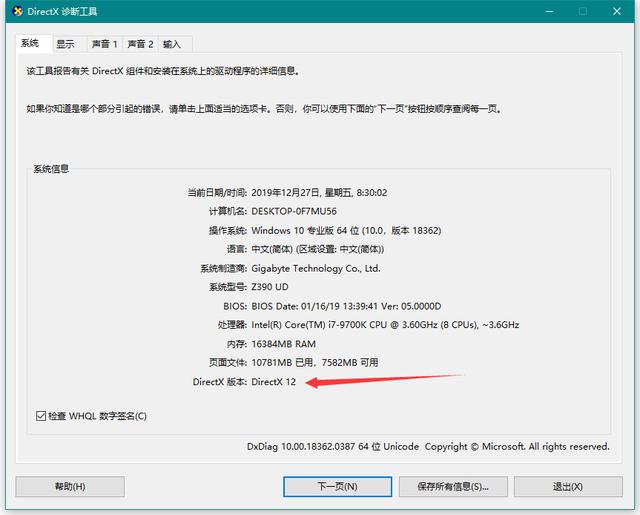Click the date value 2019年12月27日

pyautogui.click(x=319, y=193)
